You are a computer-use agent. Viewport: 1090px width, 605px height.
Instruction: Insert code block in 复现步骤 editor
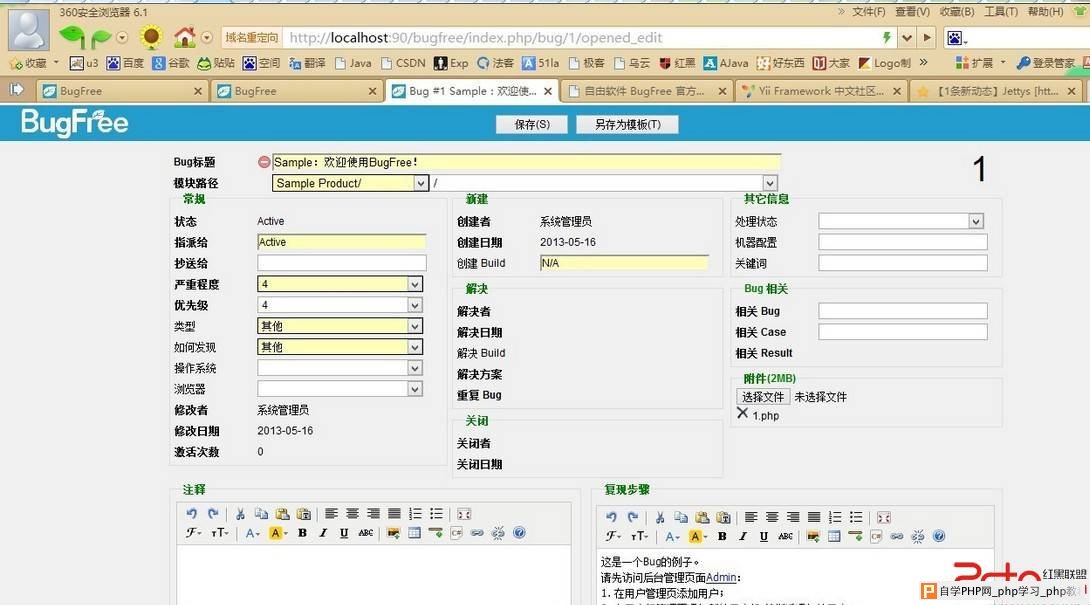tap(876, 536)
